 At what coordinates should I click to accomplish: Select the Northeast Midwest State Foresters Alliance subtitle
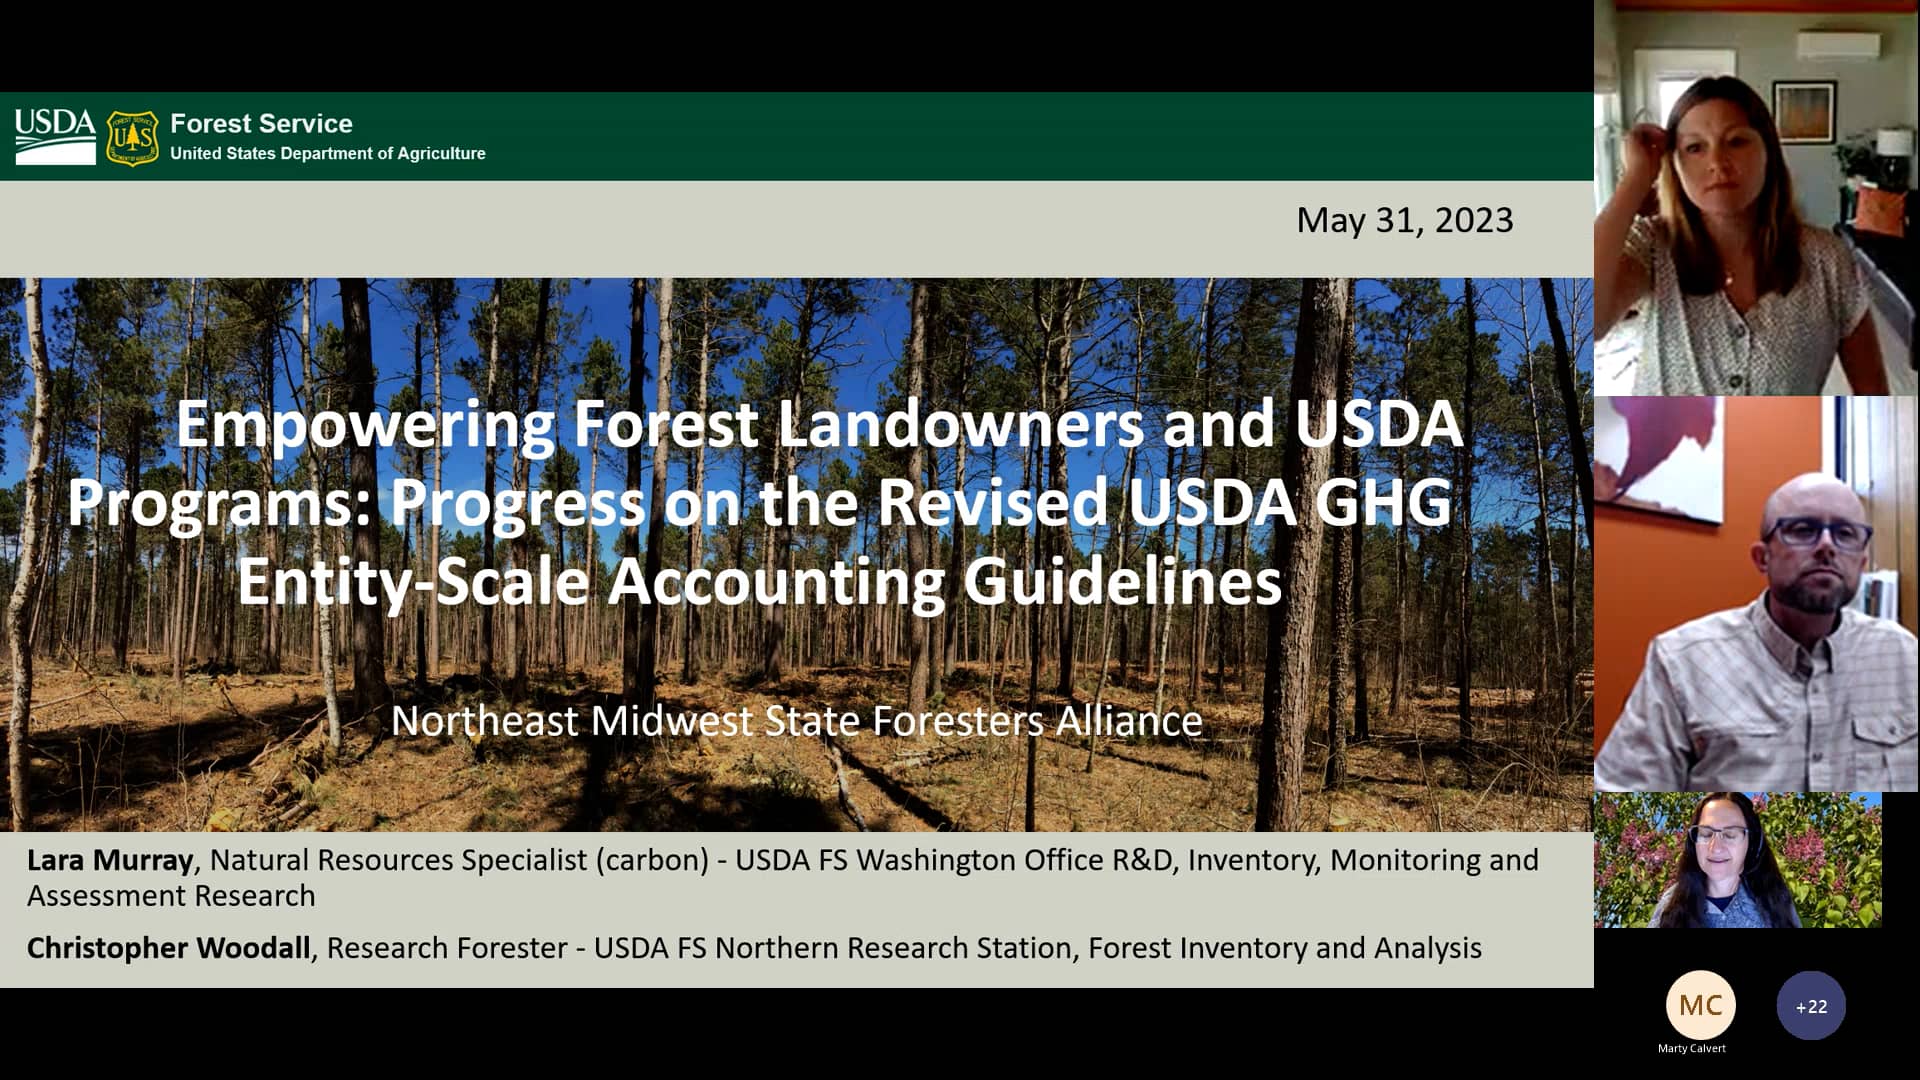(797, 719)
